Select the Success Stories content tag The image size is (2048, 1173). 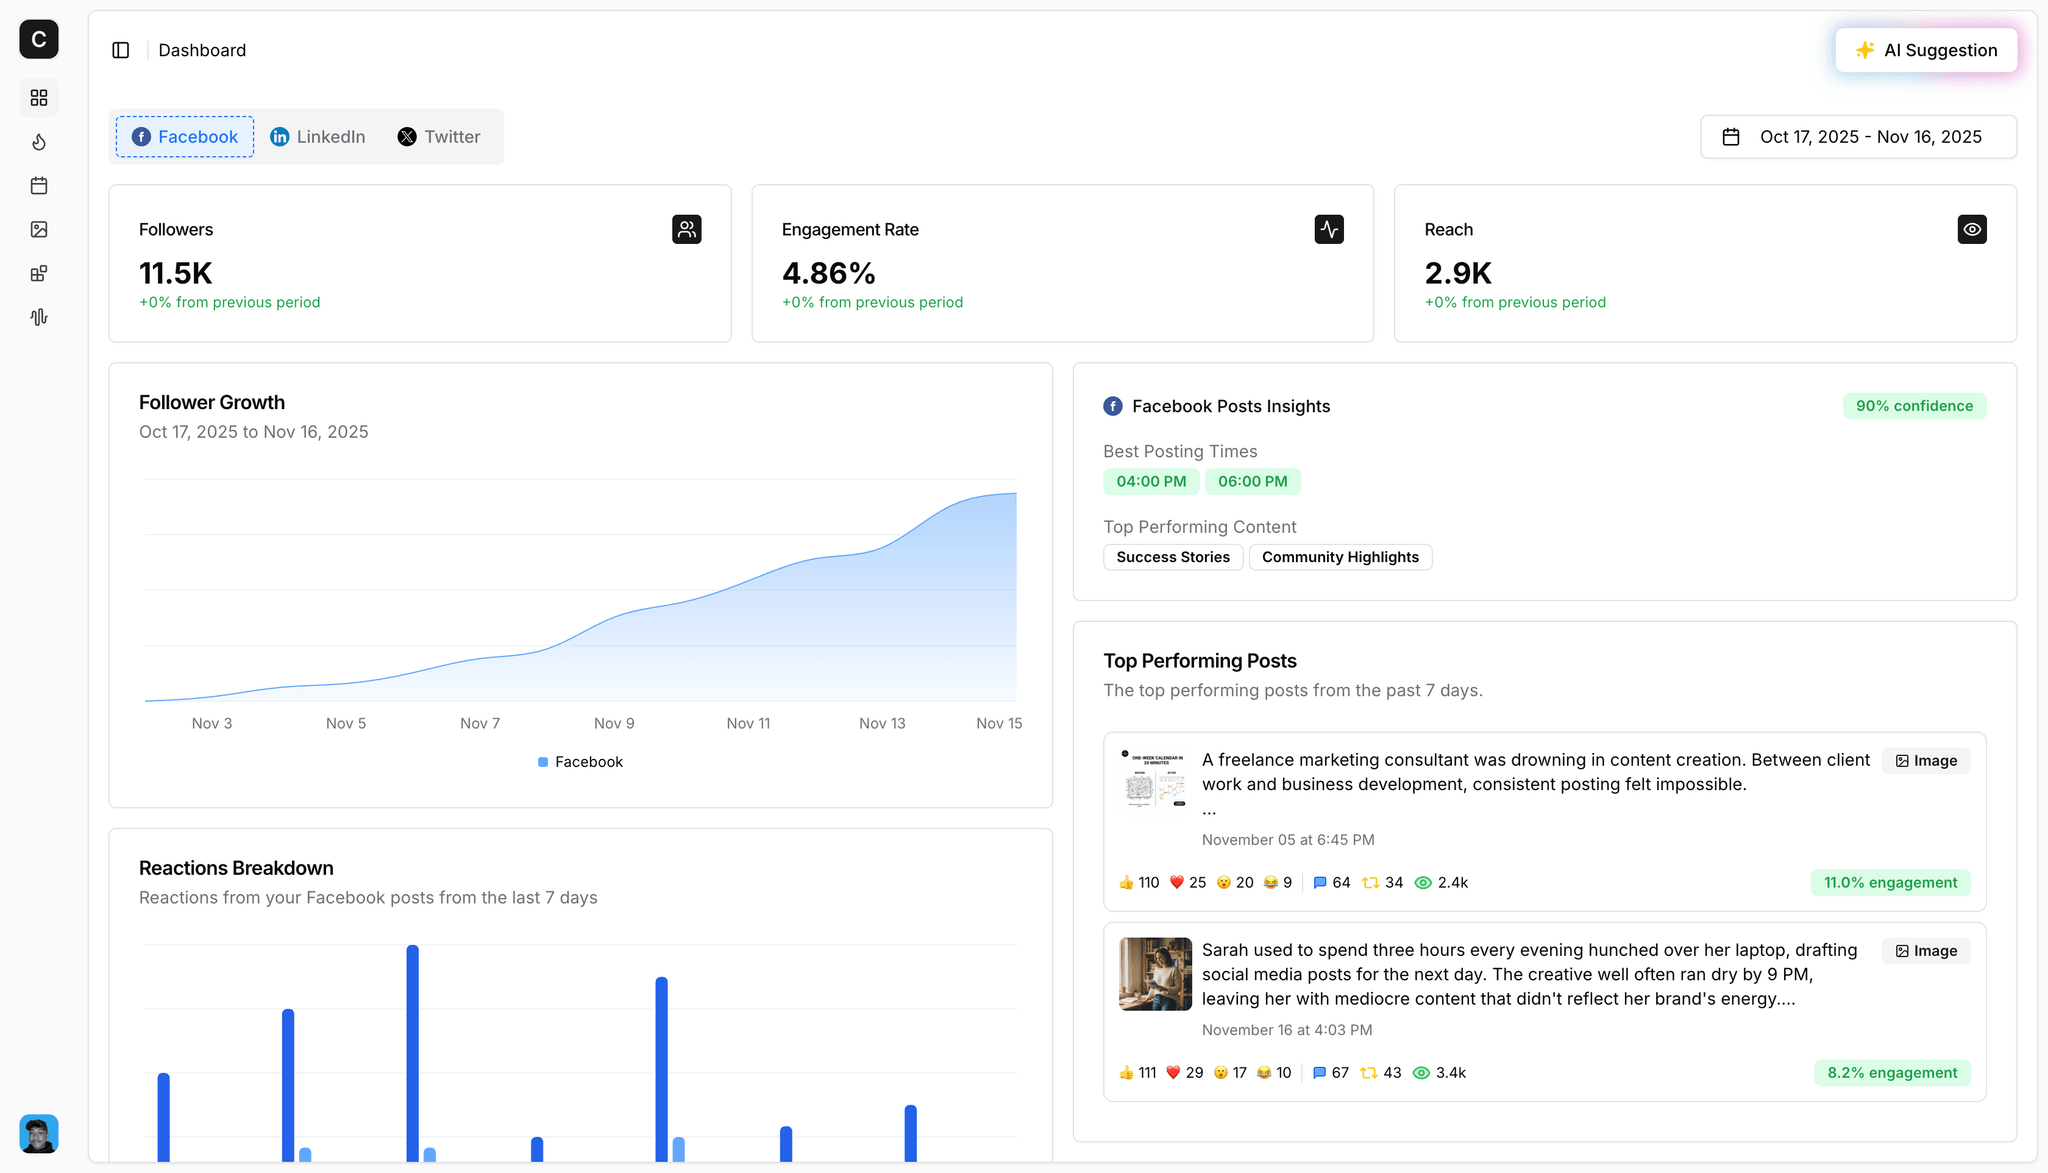[x=1172, y=557]
